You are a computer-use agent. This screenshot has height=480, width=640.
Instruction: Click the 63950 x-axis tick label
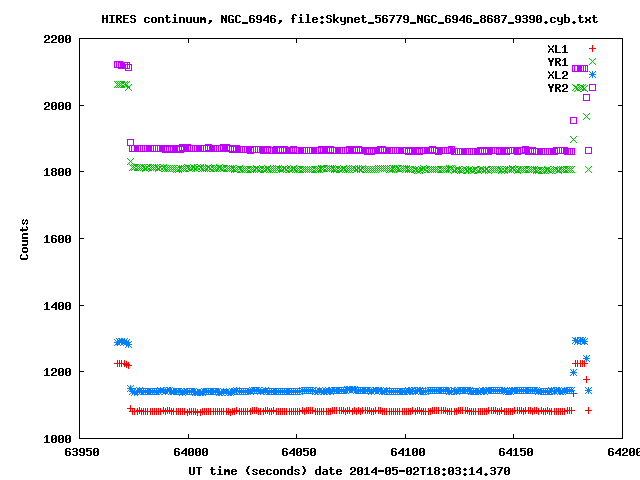click(82, 452)
